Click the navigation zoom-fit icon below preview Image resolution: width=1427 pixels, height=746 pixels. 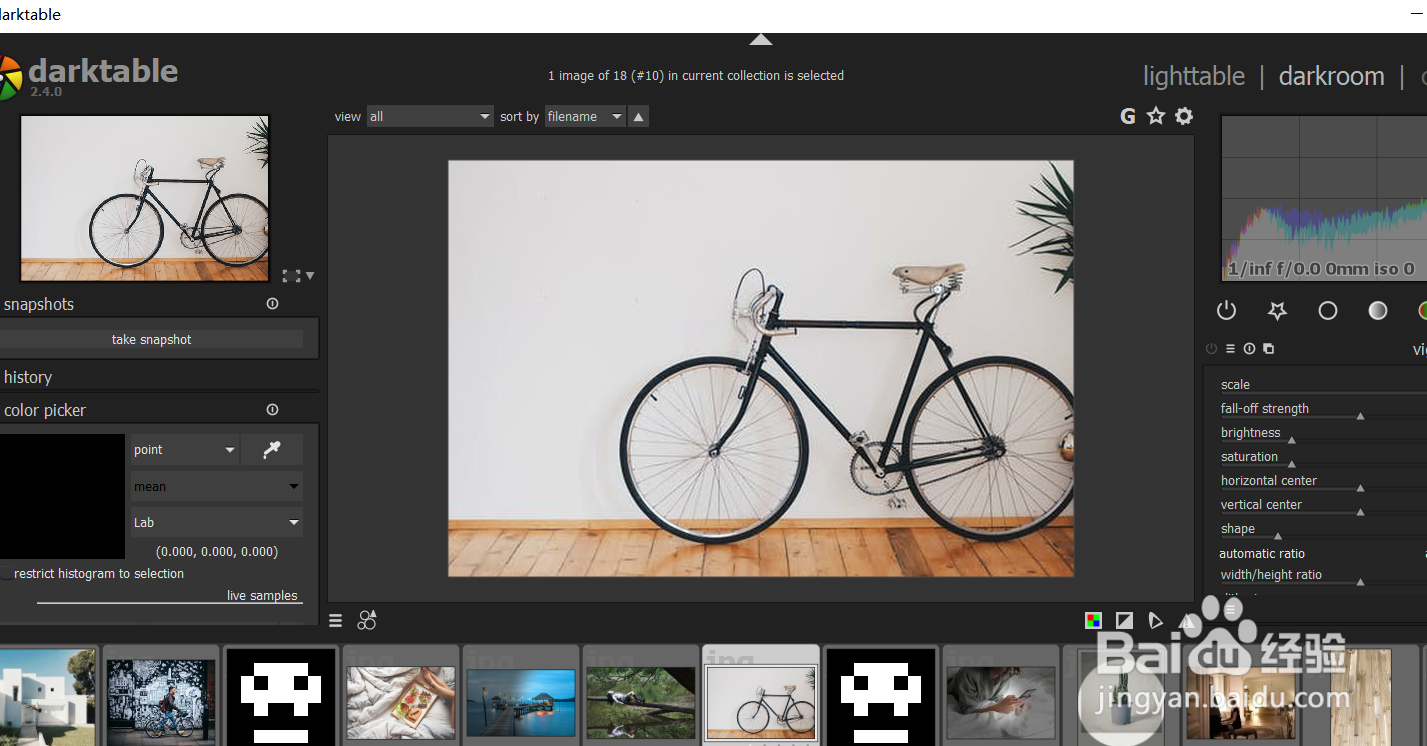pos(291,275)
